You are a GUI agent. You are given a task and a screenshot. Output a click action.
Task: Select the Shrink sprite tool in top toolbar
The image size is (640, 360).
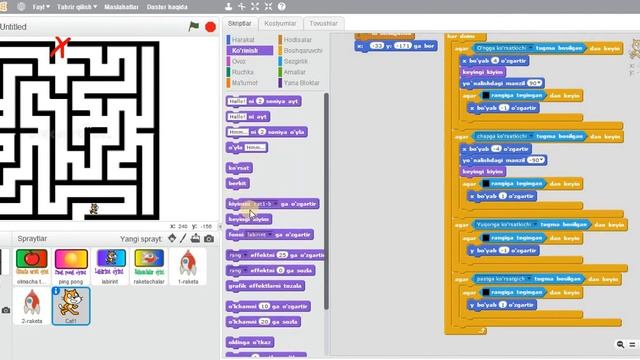(268, 7)
